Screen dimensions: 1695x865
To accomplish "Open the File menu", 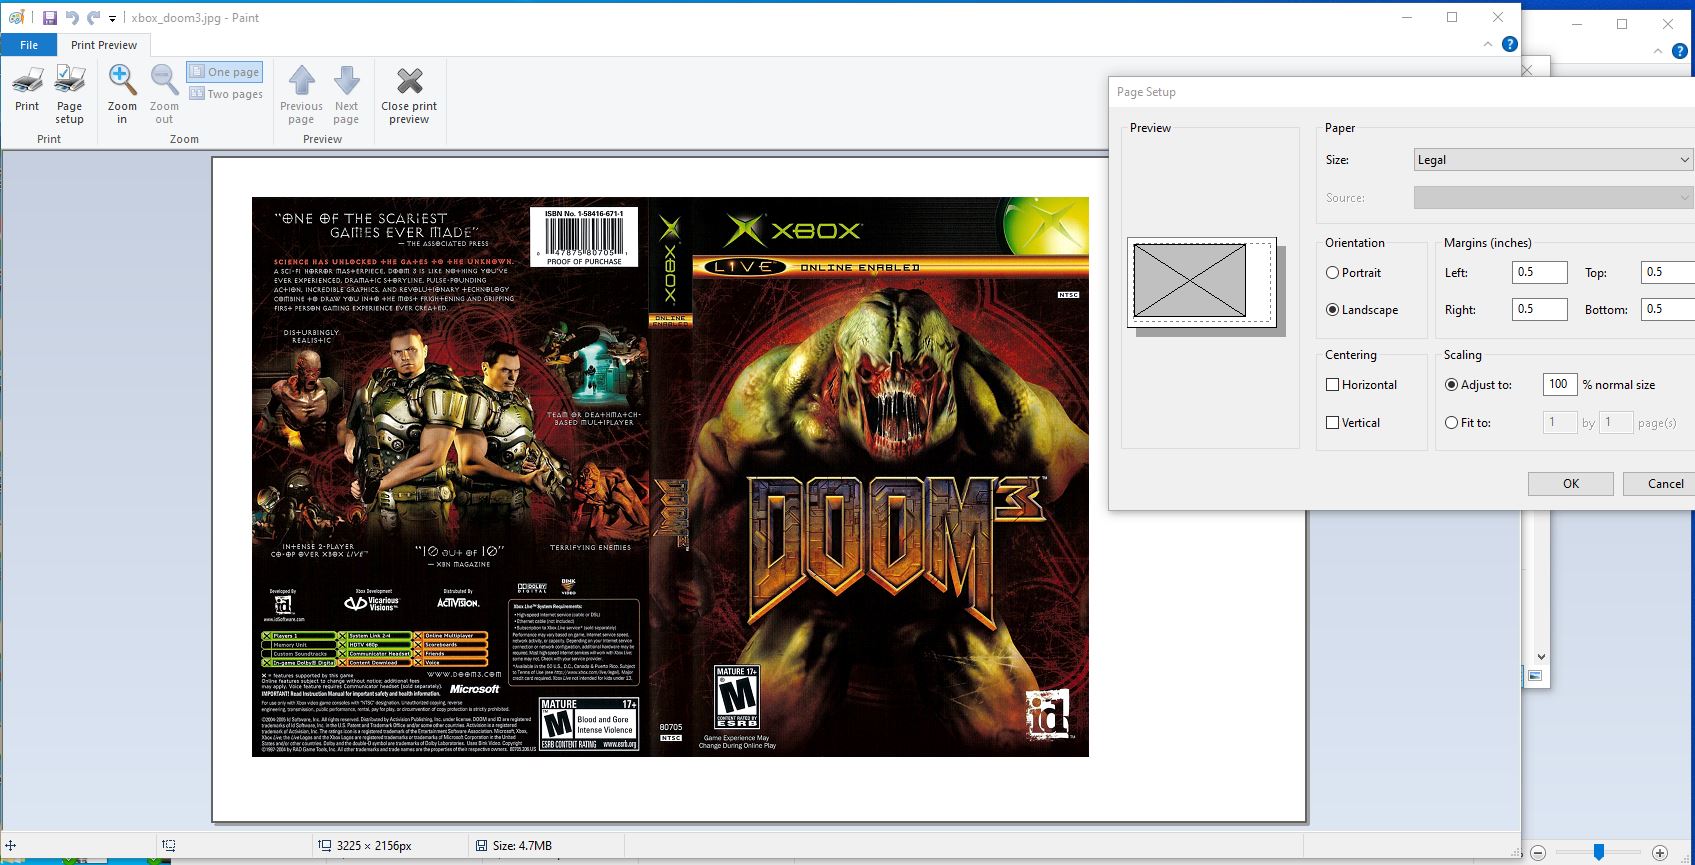I will pos(29,45).
